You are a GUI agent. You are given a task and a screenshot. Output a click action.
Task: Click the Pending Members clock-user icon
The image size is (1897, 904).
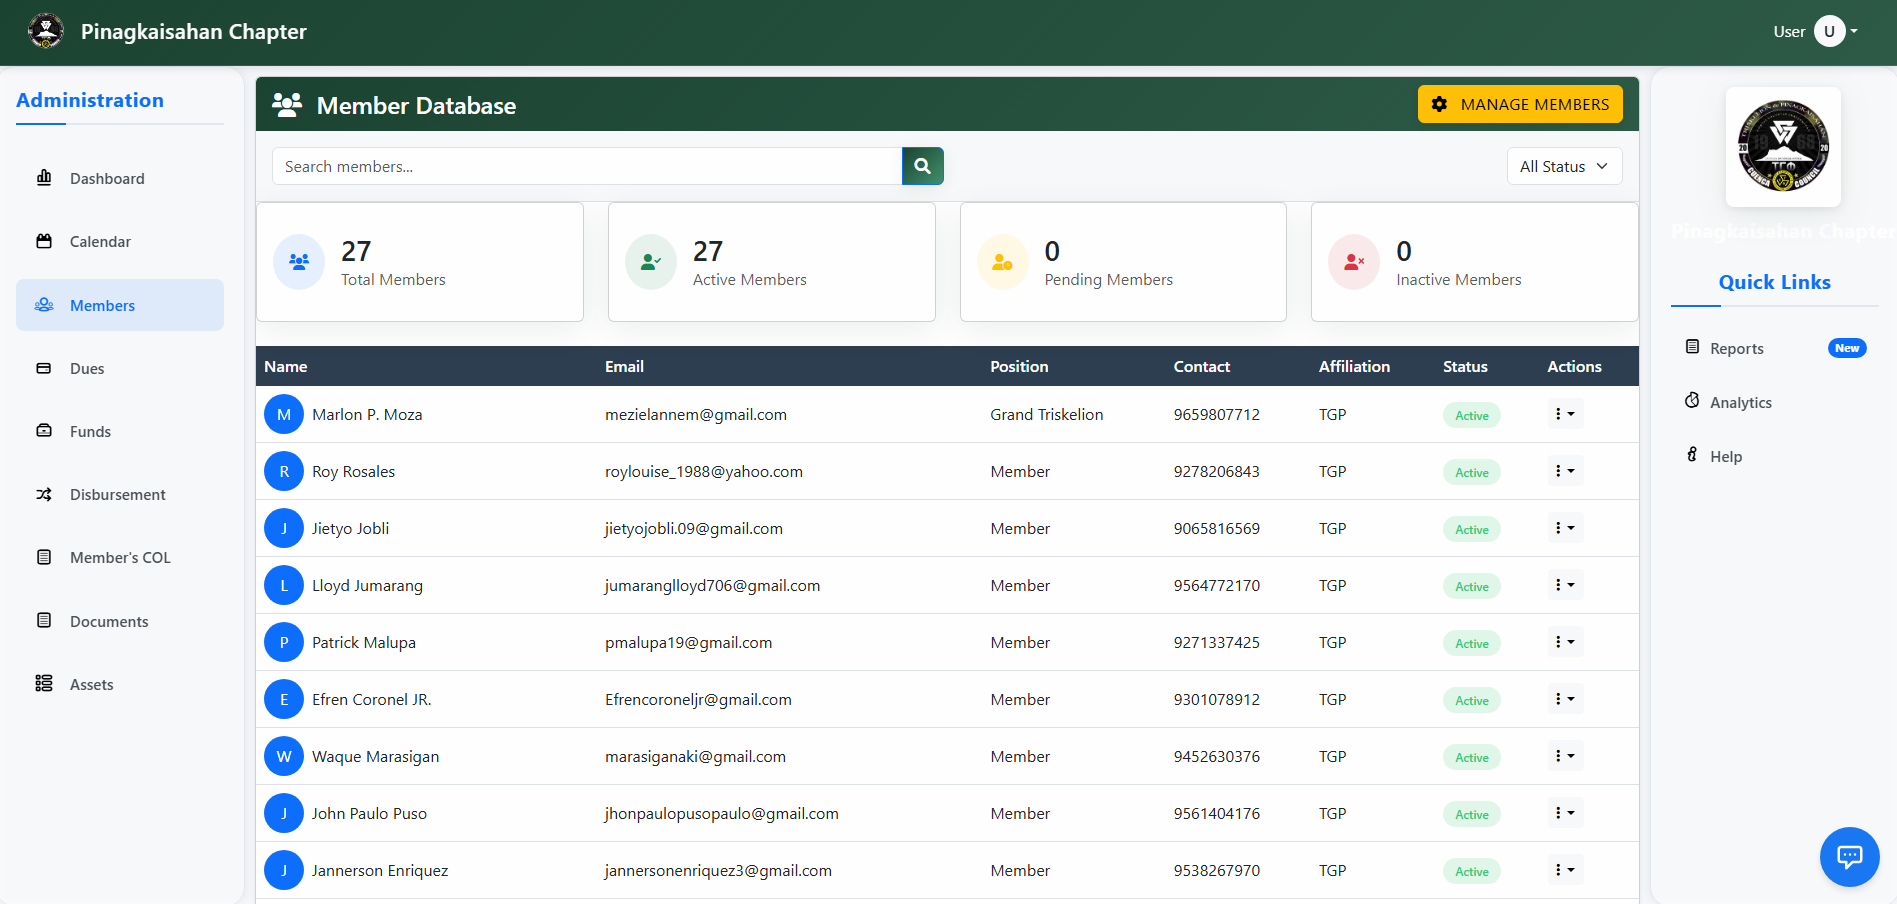[1002, 262]
